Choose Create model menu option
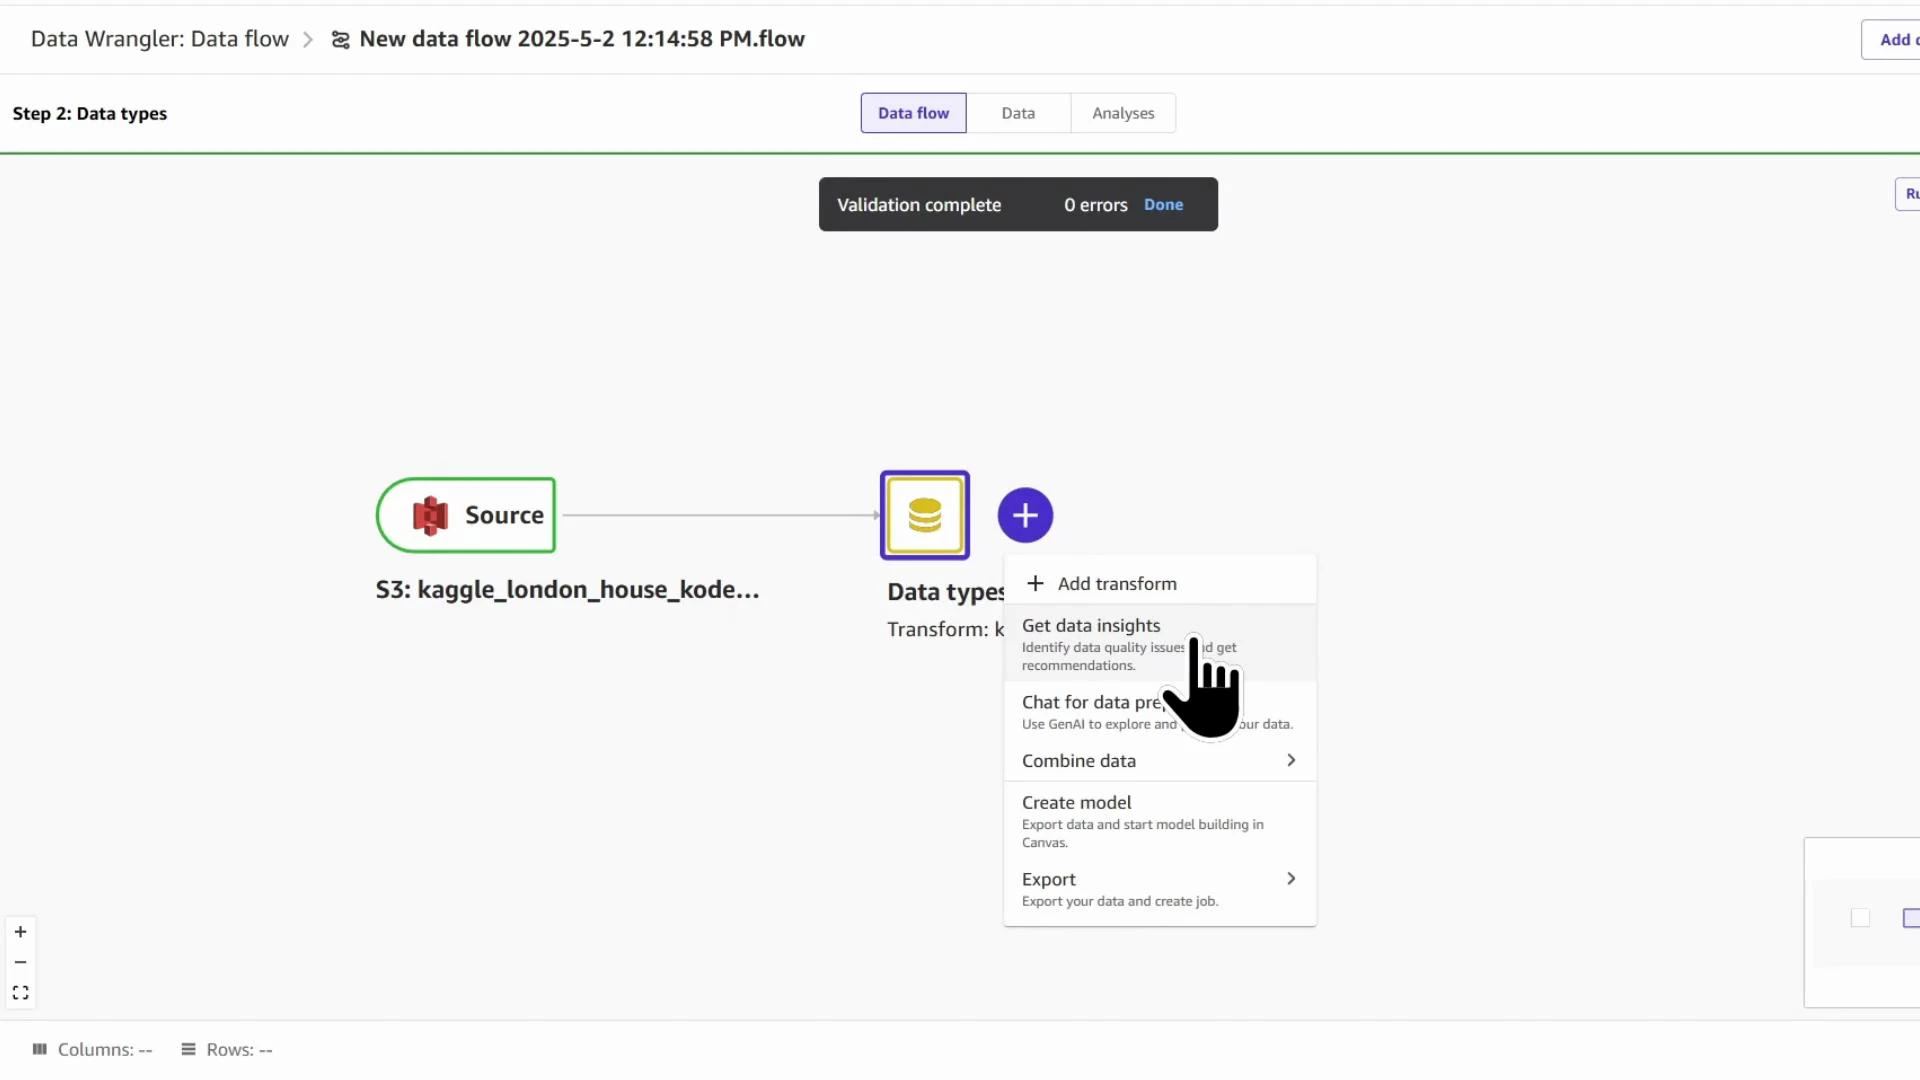 point(1076,801)
